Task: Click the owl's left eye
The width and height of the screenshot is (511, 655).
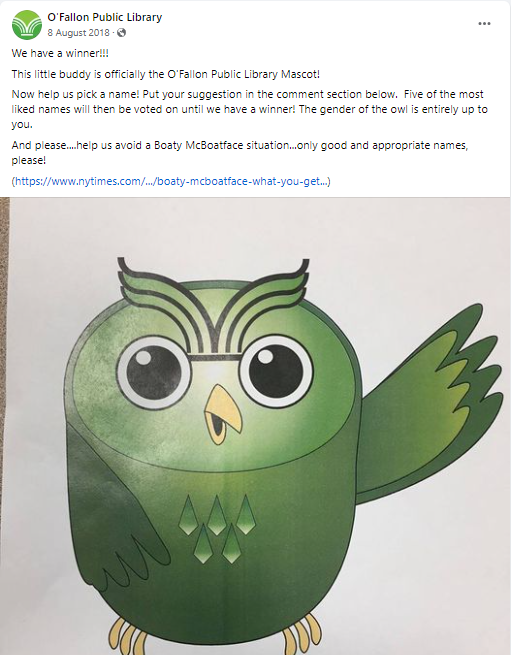Action: pos(154,373)
